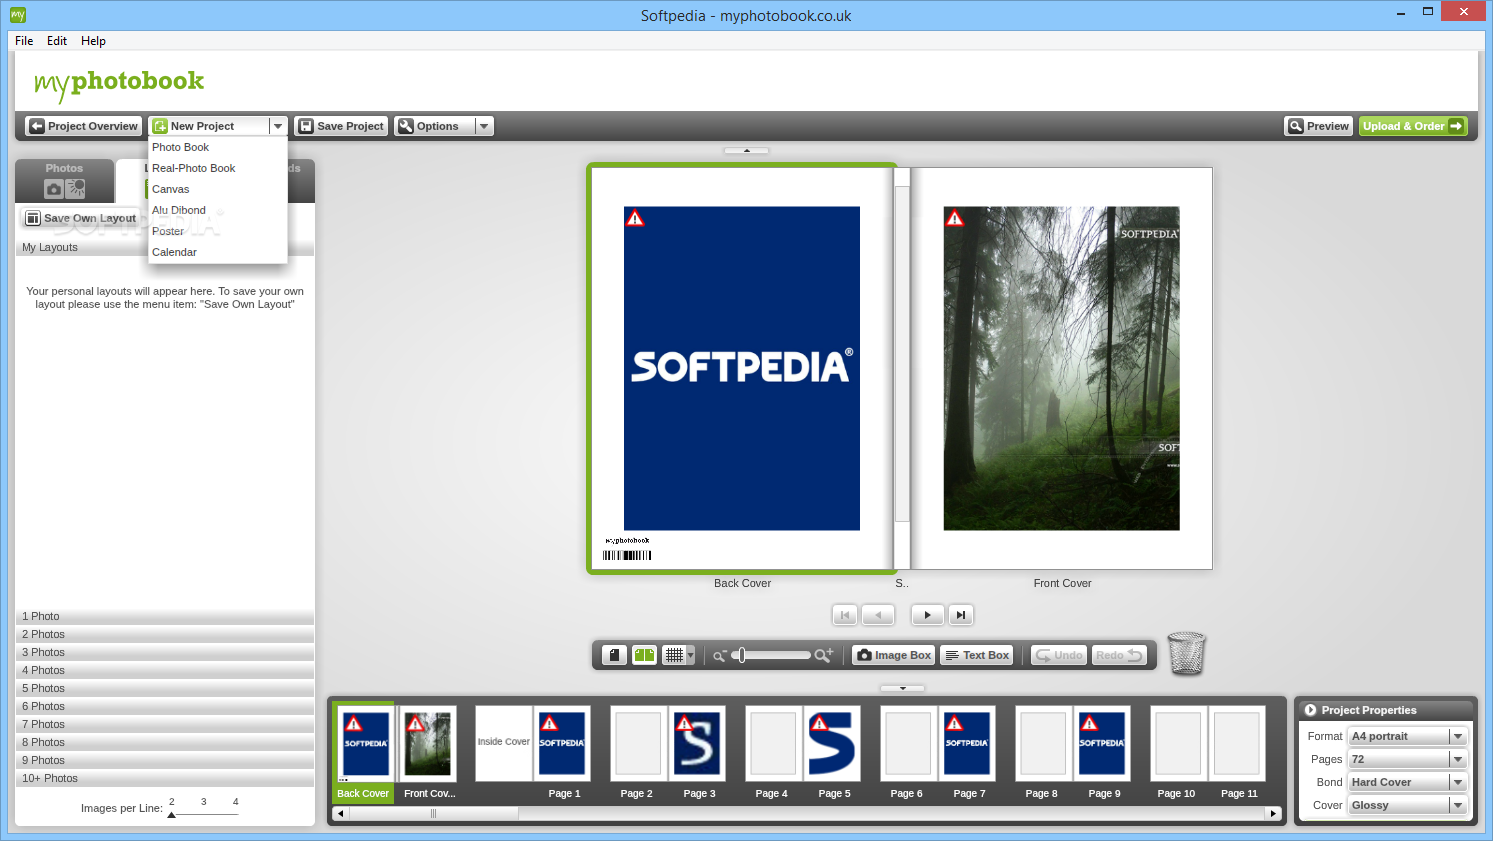This screenshot has width=1493, height=841.
Task: Choose Alu Dibond from menu
Action: tap(218, 210)
